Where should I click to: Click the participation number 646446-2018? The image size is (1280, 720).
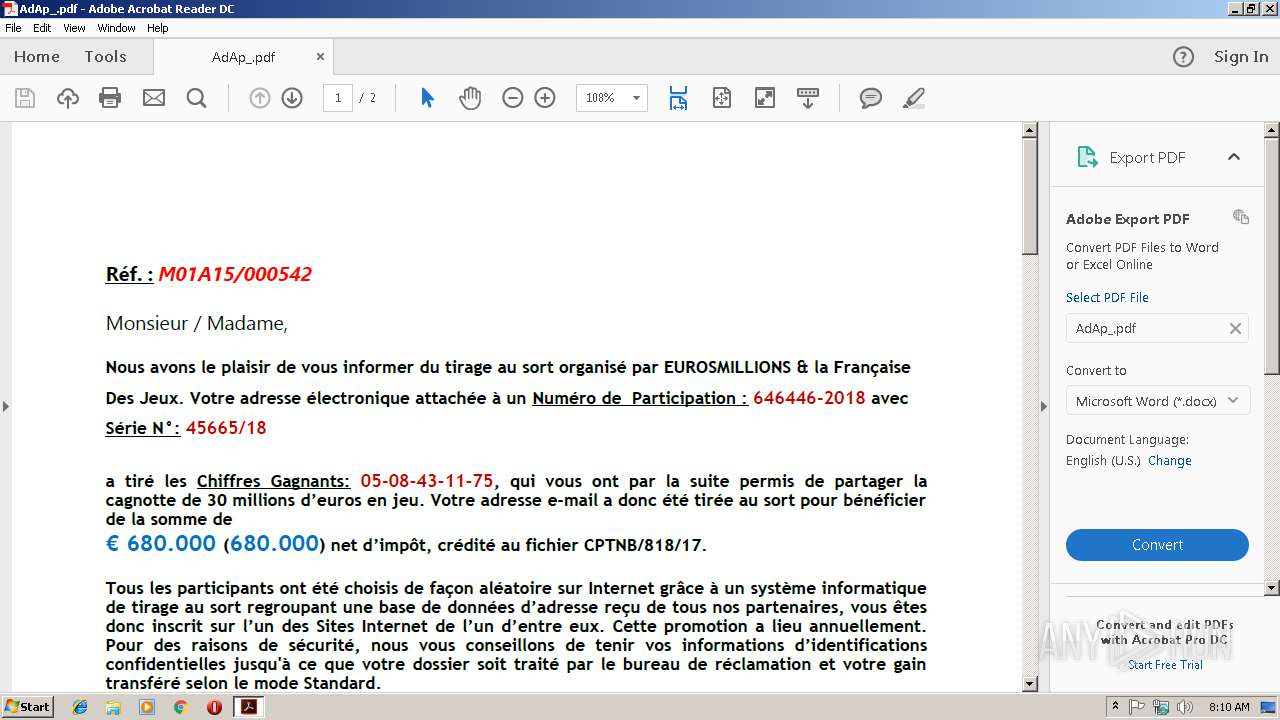809,398
